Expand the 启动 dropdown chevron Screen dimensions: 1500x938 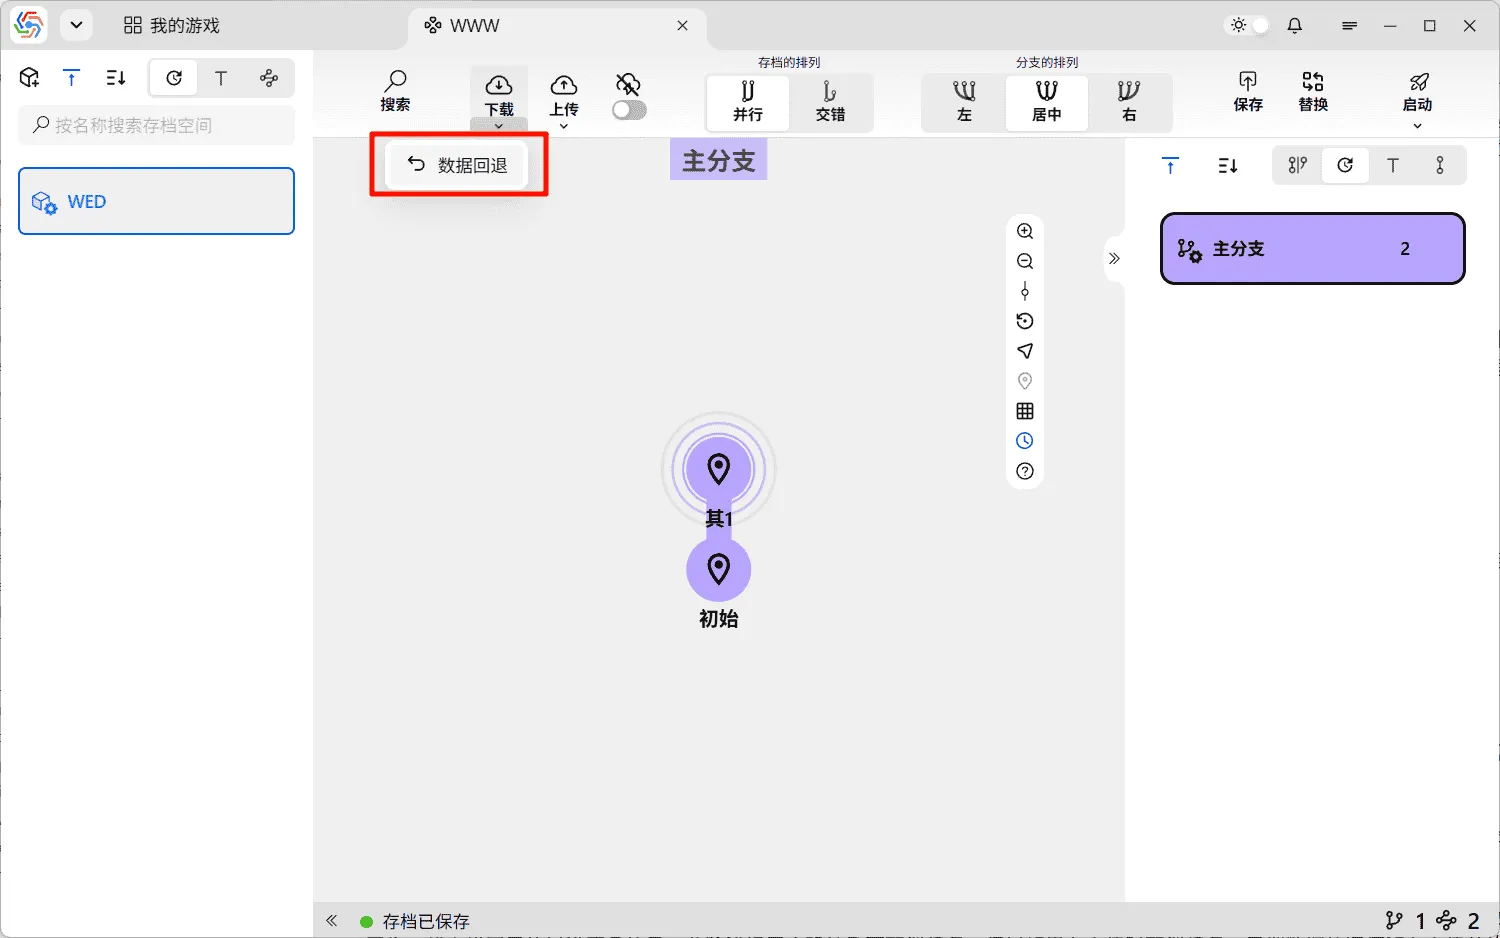(x=1418, y=124)
